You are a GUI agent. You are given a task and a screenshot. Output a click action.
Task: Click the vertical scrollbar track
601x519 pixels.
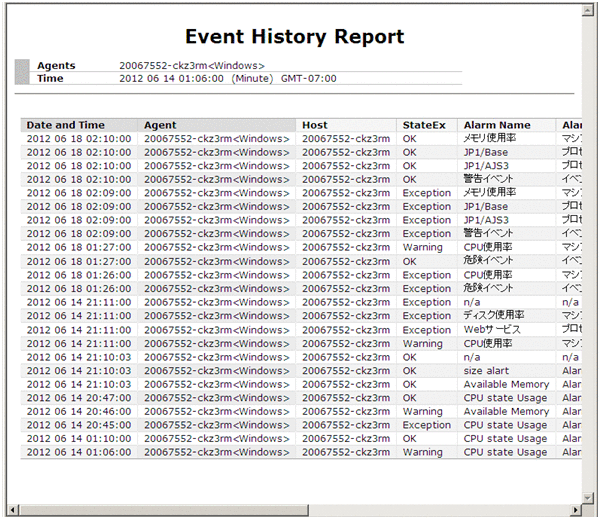tap(587, 250)
